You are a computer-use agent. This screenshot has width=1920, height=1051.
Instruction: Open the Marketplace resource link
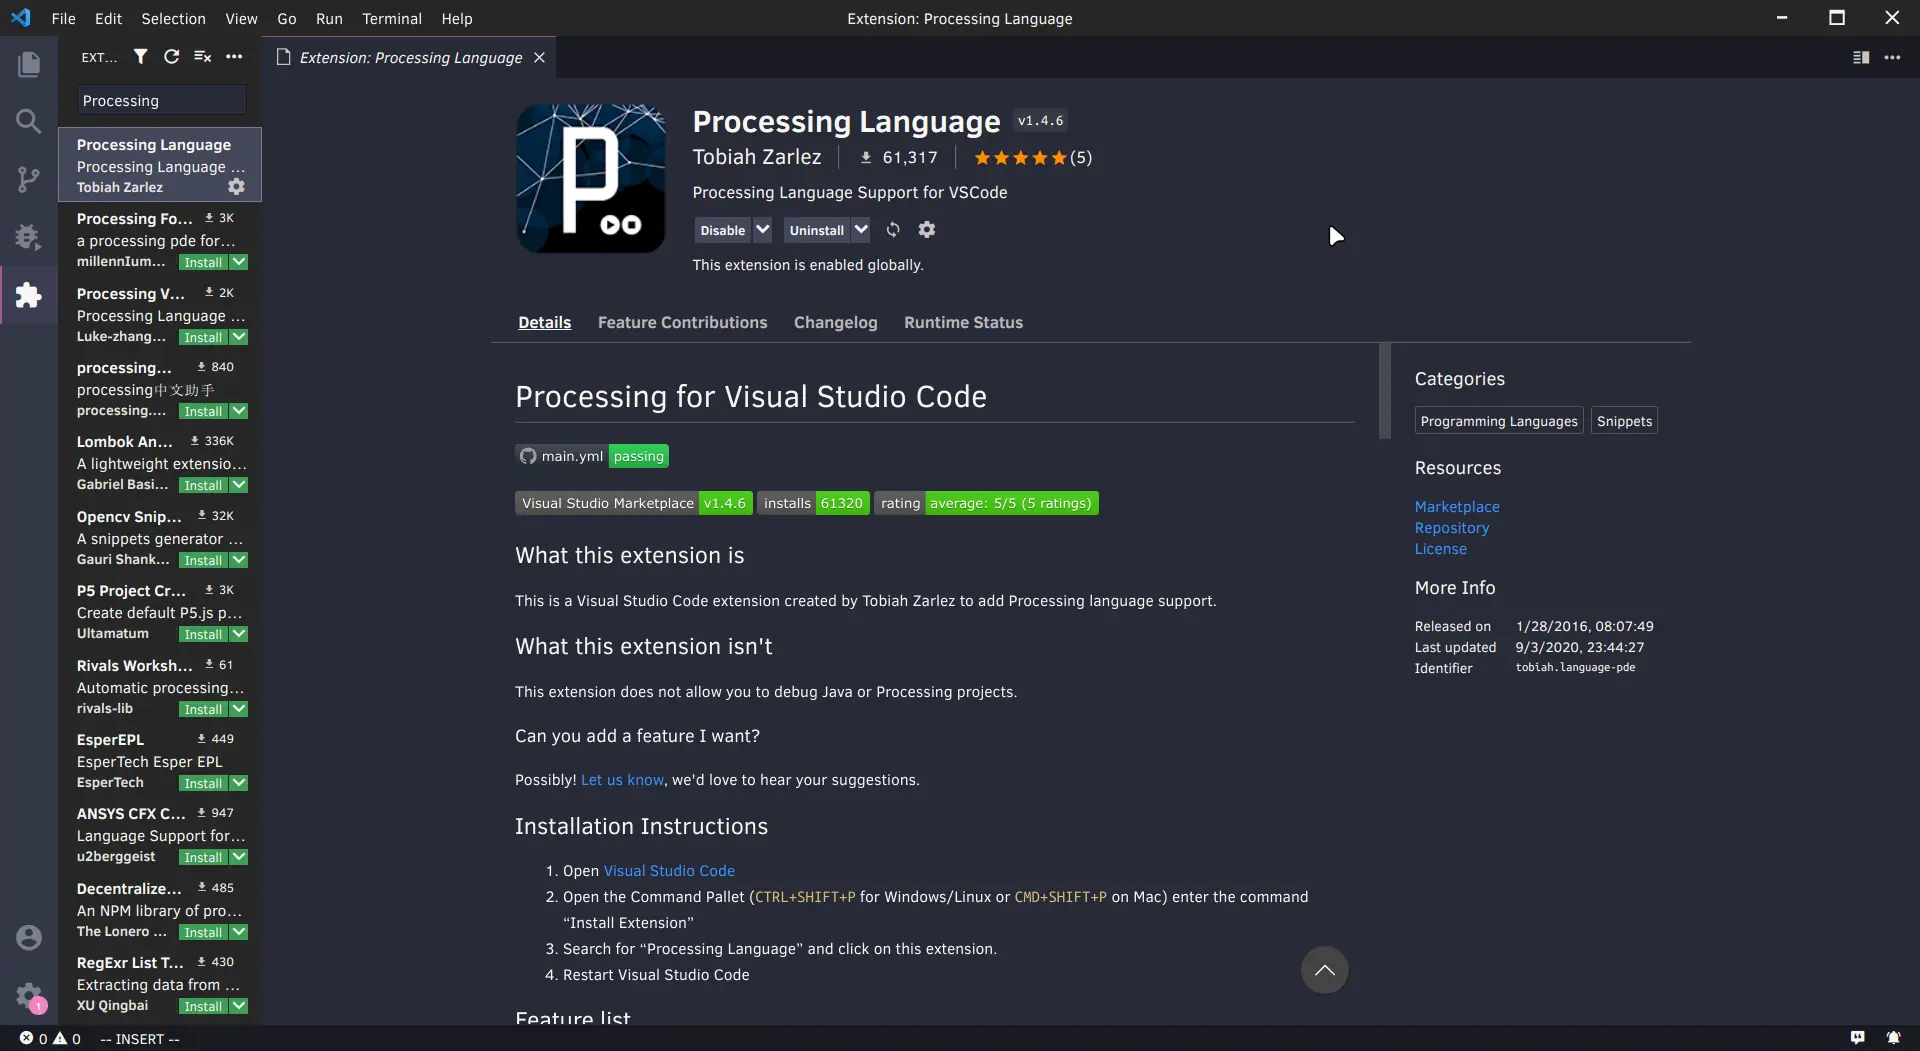click(x=1456, y=507)
